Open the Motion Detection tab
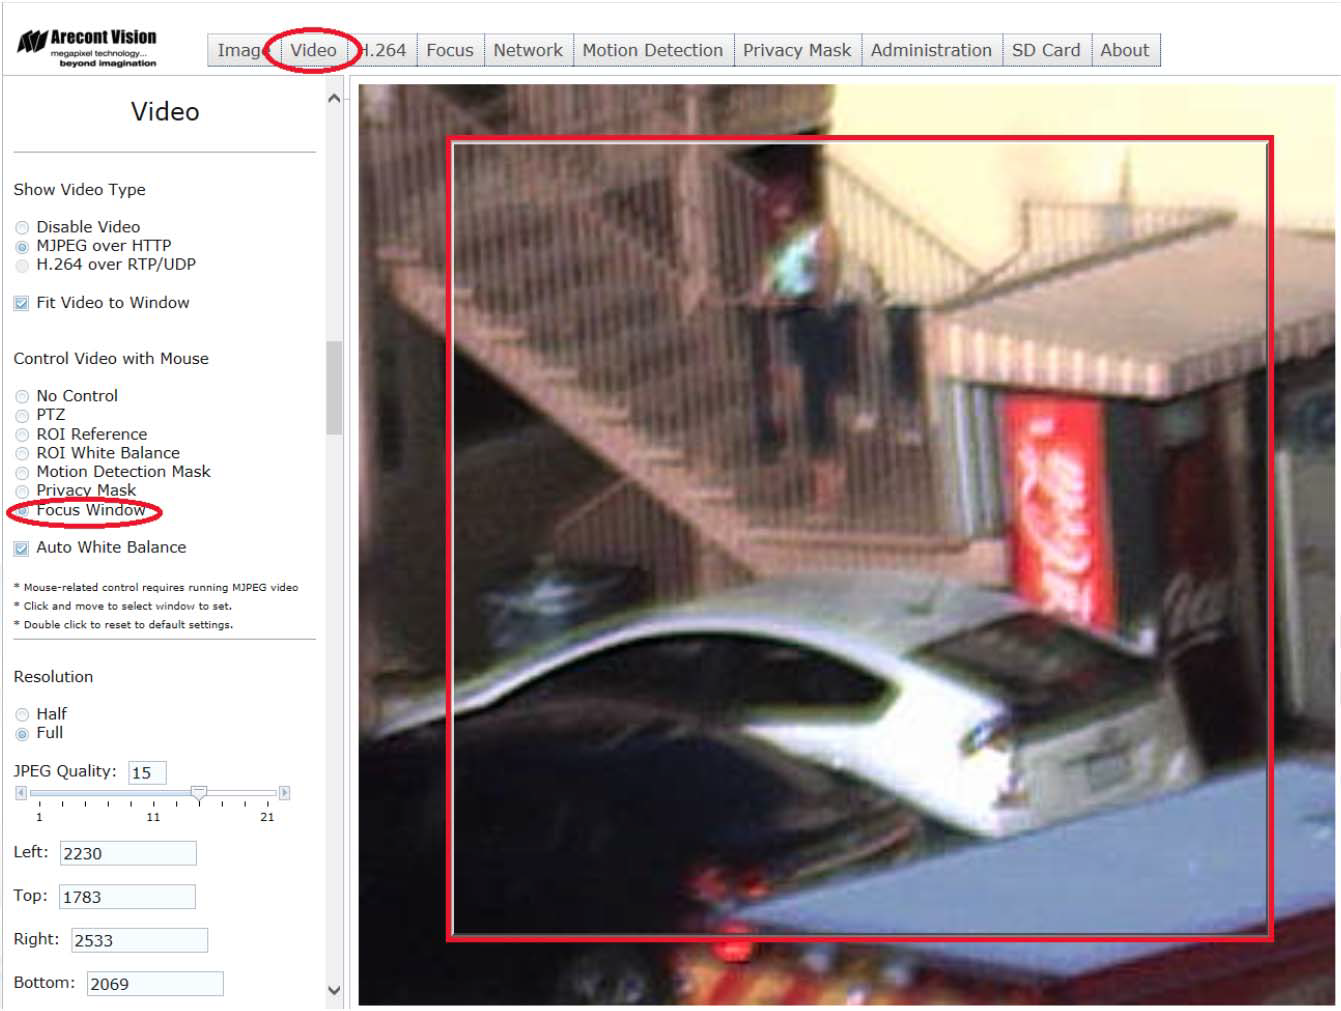1341x1011 pixels. pyautogui.click(x=653, y=50)
